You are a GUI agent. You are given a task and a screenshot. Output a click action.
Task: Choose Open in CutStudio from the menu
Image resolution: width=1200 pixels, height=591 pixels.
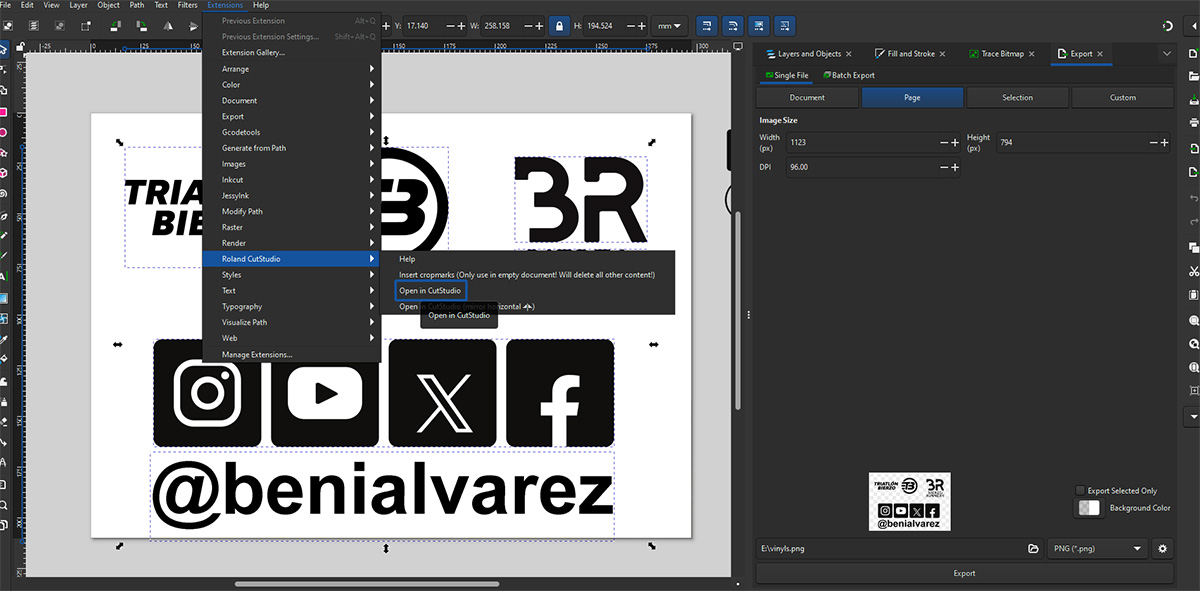(x=430, y=290)
